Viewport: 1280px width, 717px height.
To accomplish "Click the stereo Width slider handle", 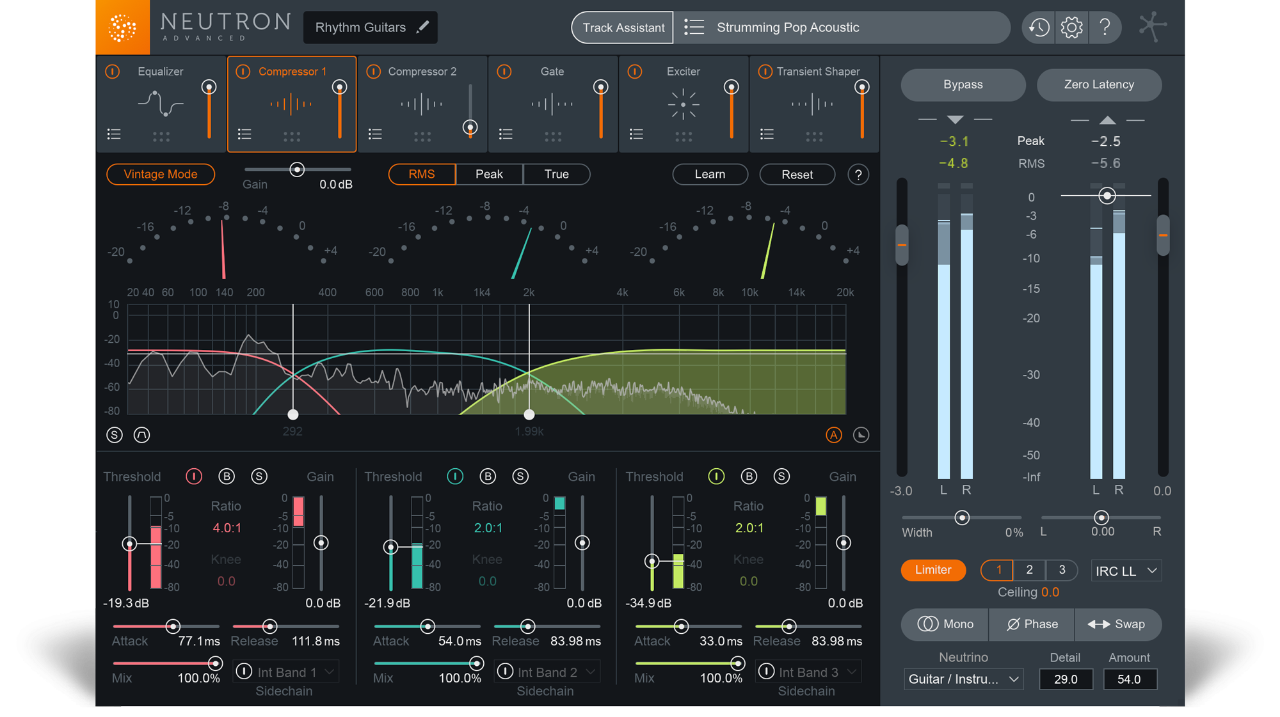I will click(962, 518).
